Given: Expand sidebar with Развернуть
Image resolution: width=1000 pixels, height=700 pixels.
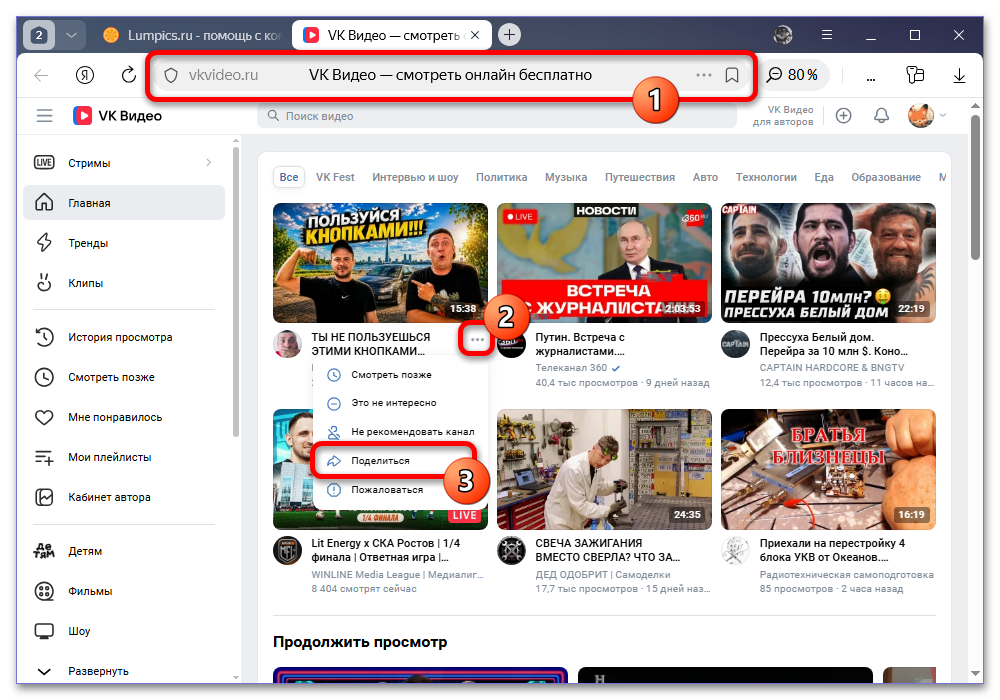Looking at the screenshot, I should (124, 671).
